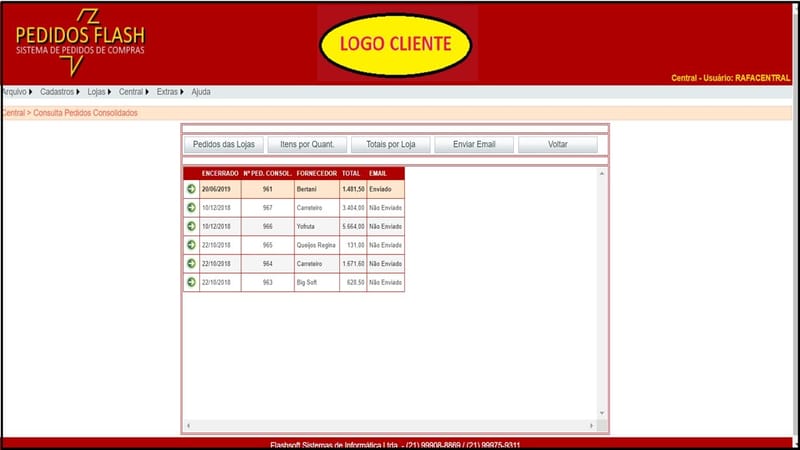Expand the Arquivo menu
This screenshot has height=450, width=800.
pyautogui.click(x=16, y=92)
